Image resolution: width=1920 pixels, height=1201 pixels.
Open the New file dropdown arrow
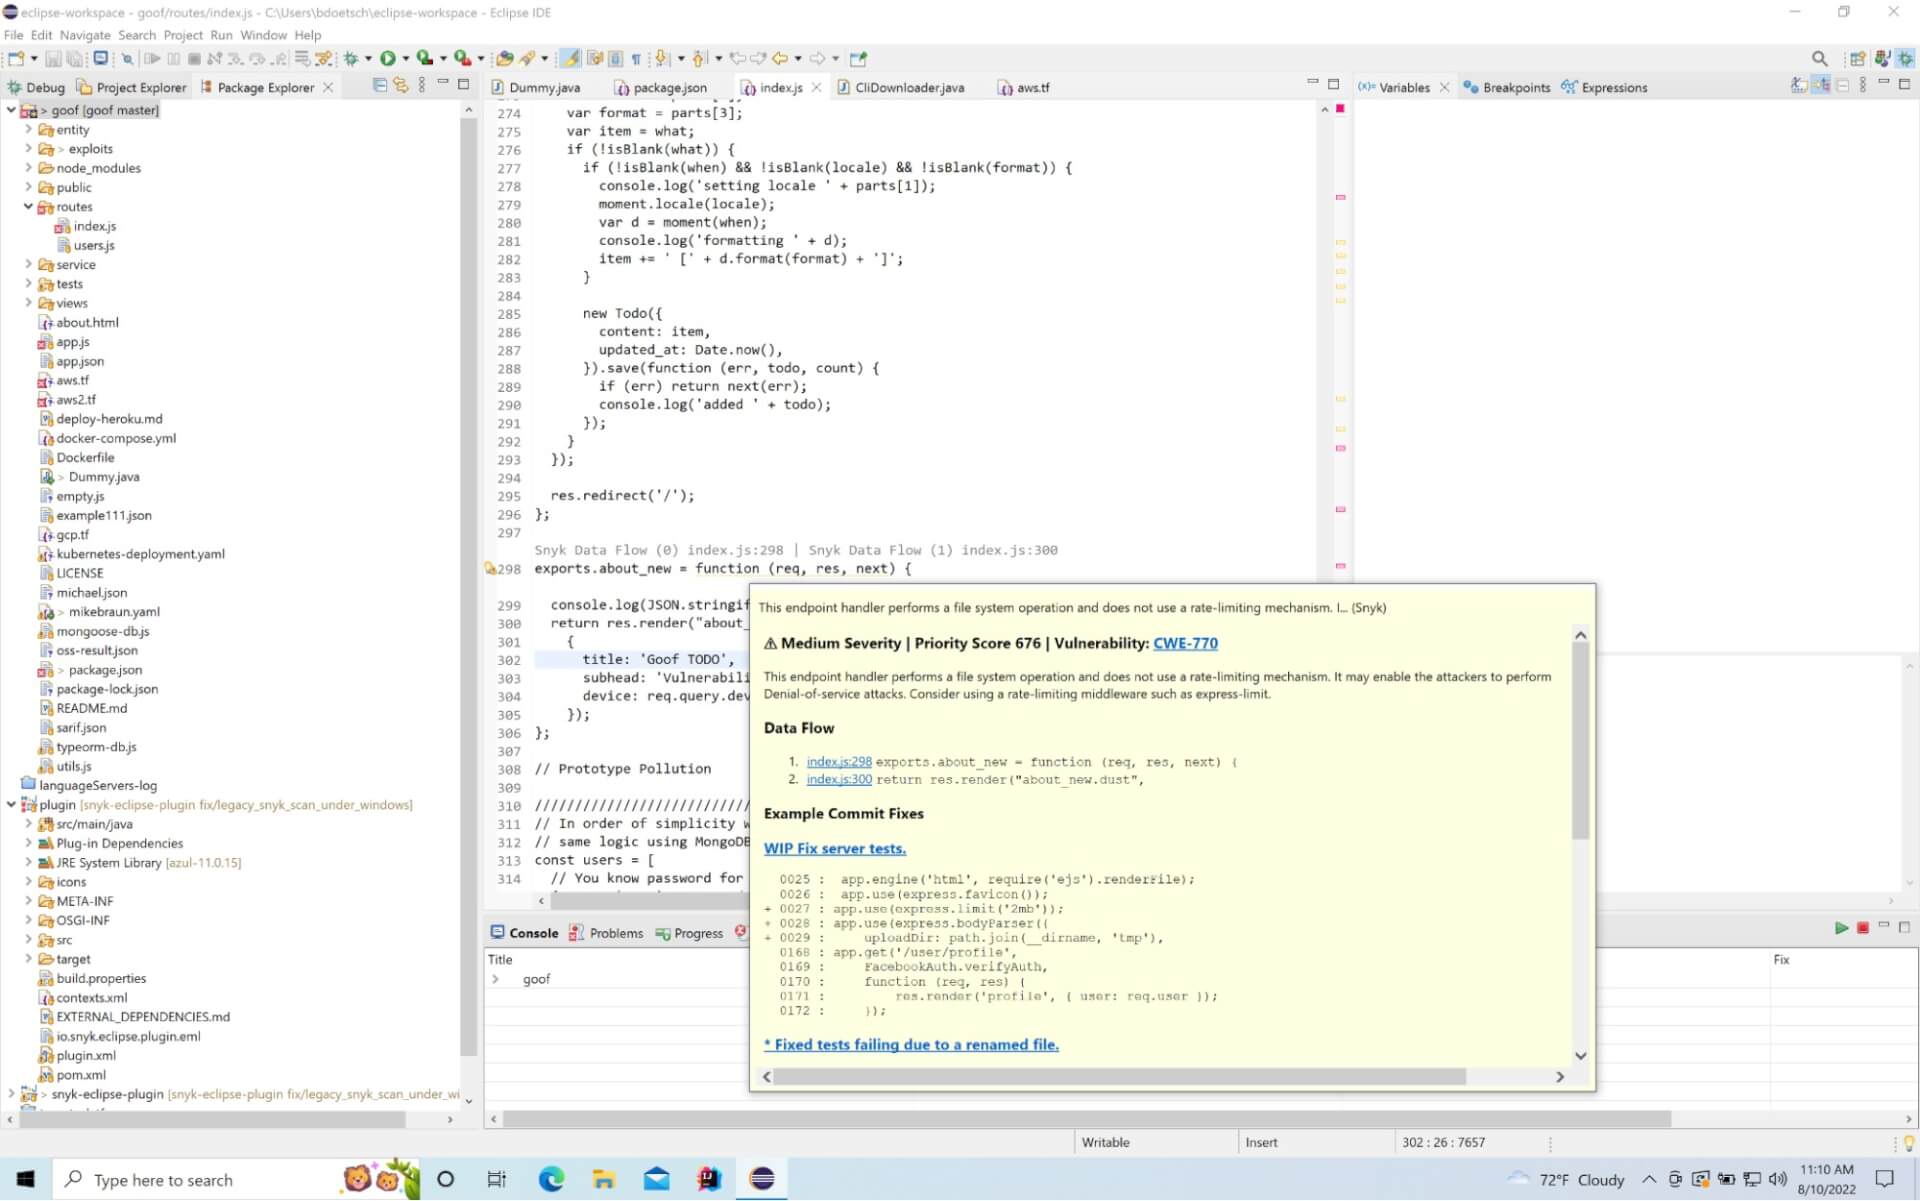click(34, 59)
